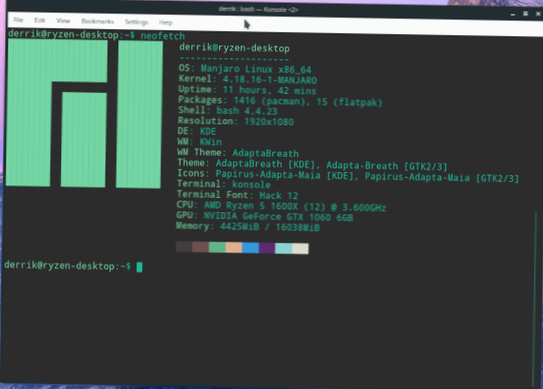Open the Bookmarks menu
This screenshot has height=389, width=543.
point(97,21)
